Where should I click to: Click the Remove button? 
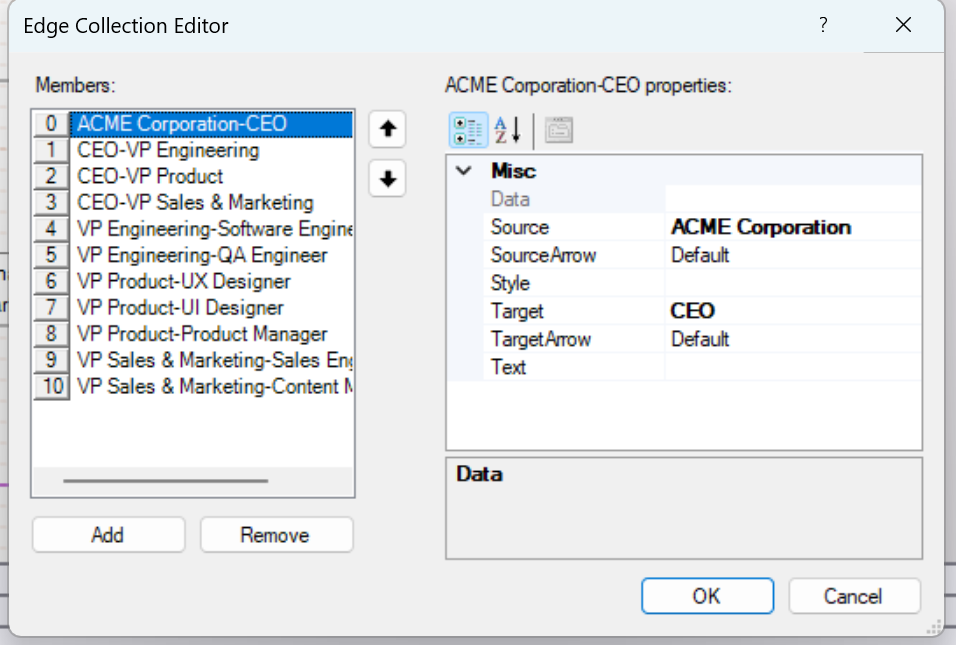276,535
